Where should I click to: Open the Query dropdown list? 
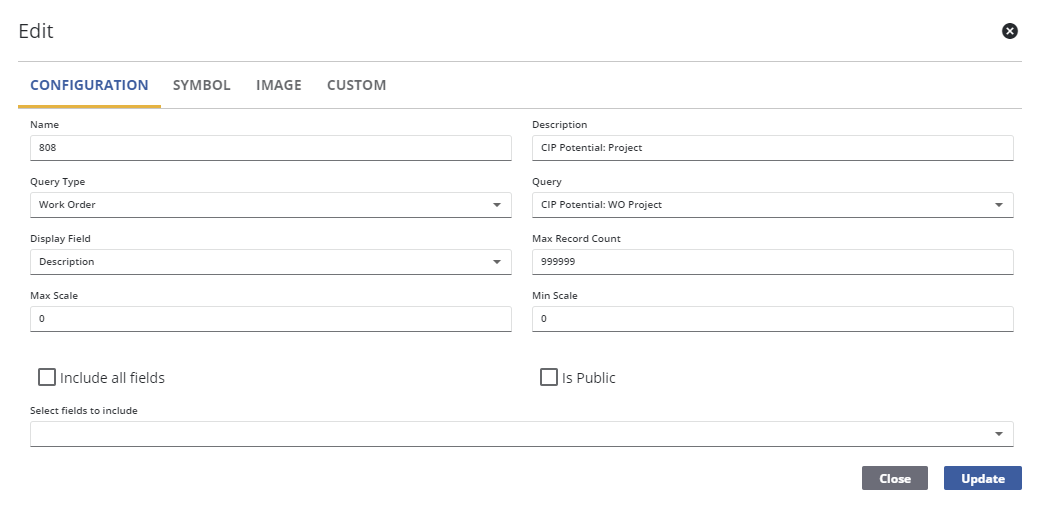click(998, 205)
